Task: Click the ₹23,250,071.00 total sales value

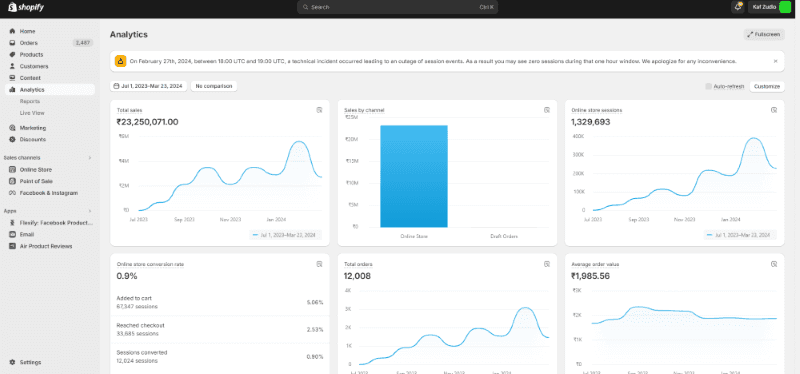Action: pyautogui.click(x=147, y=122)
